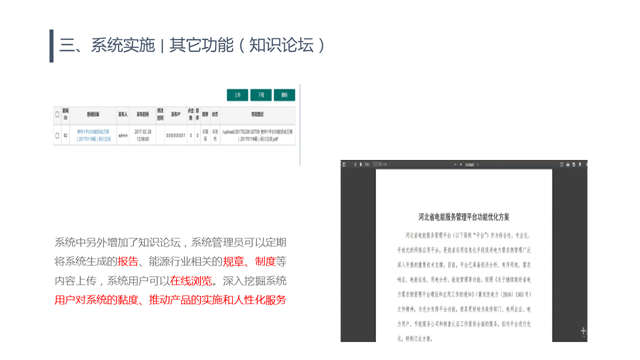Click slide title 三、系统实施 | 其它功能（知识论坛）

[192, 45]
